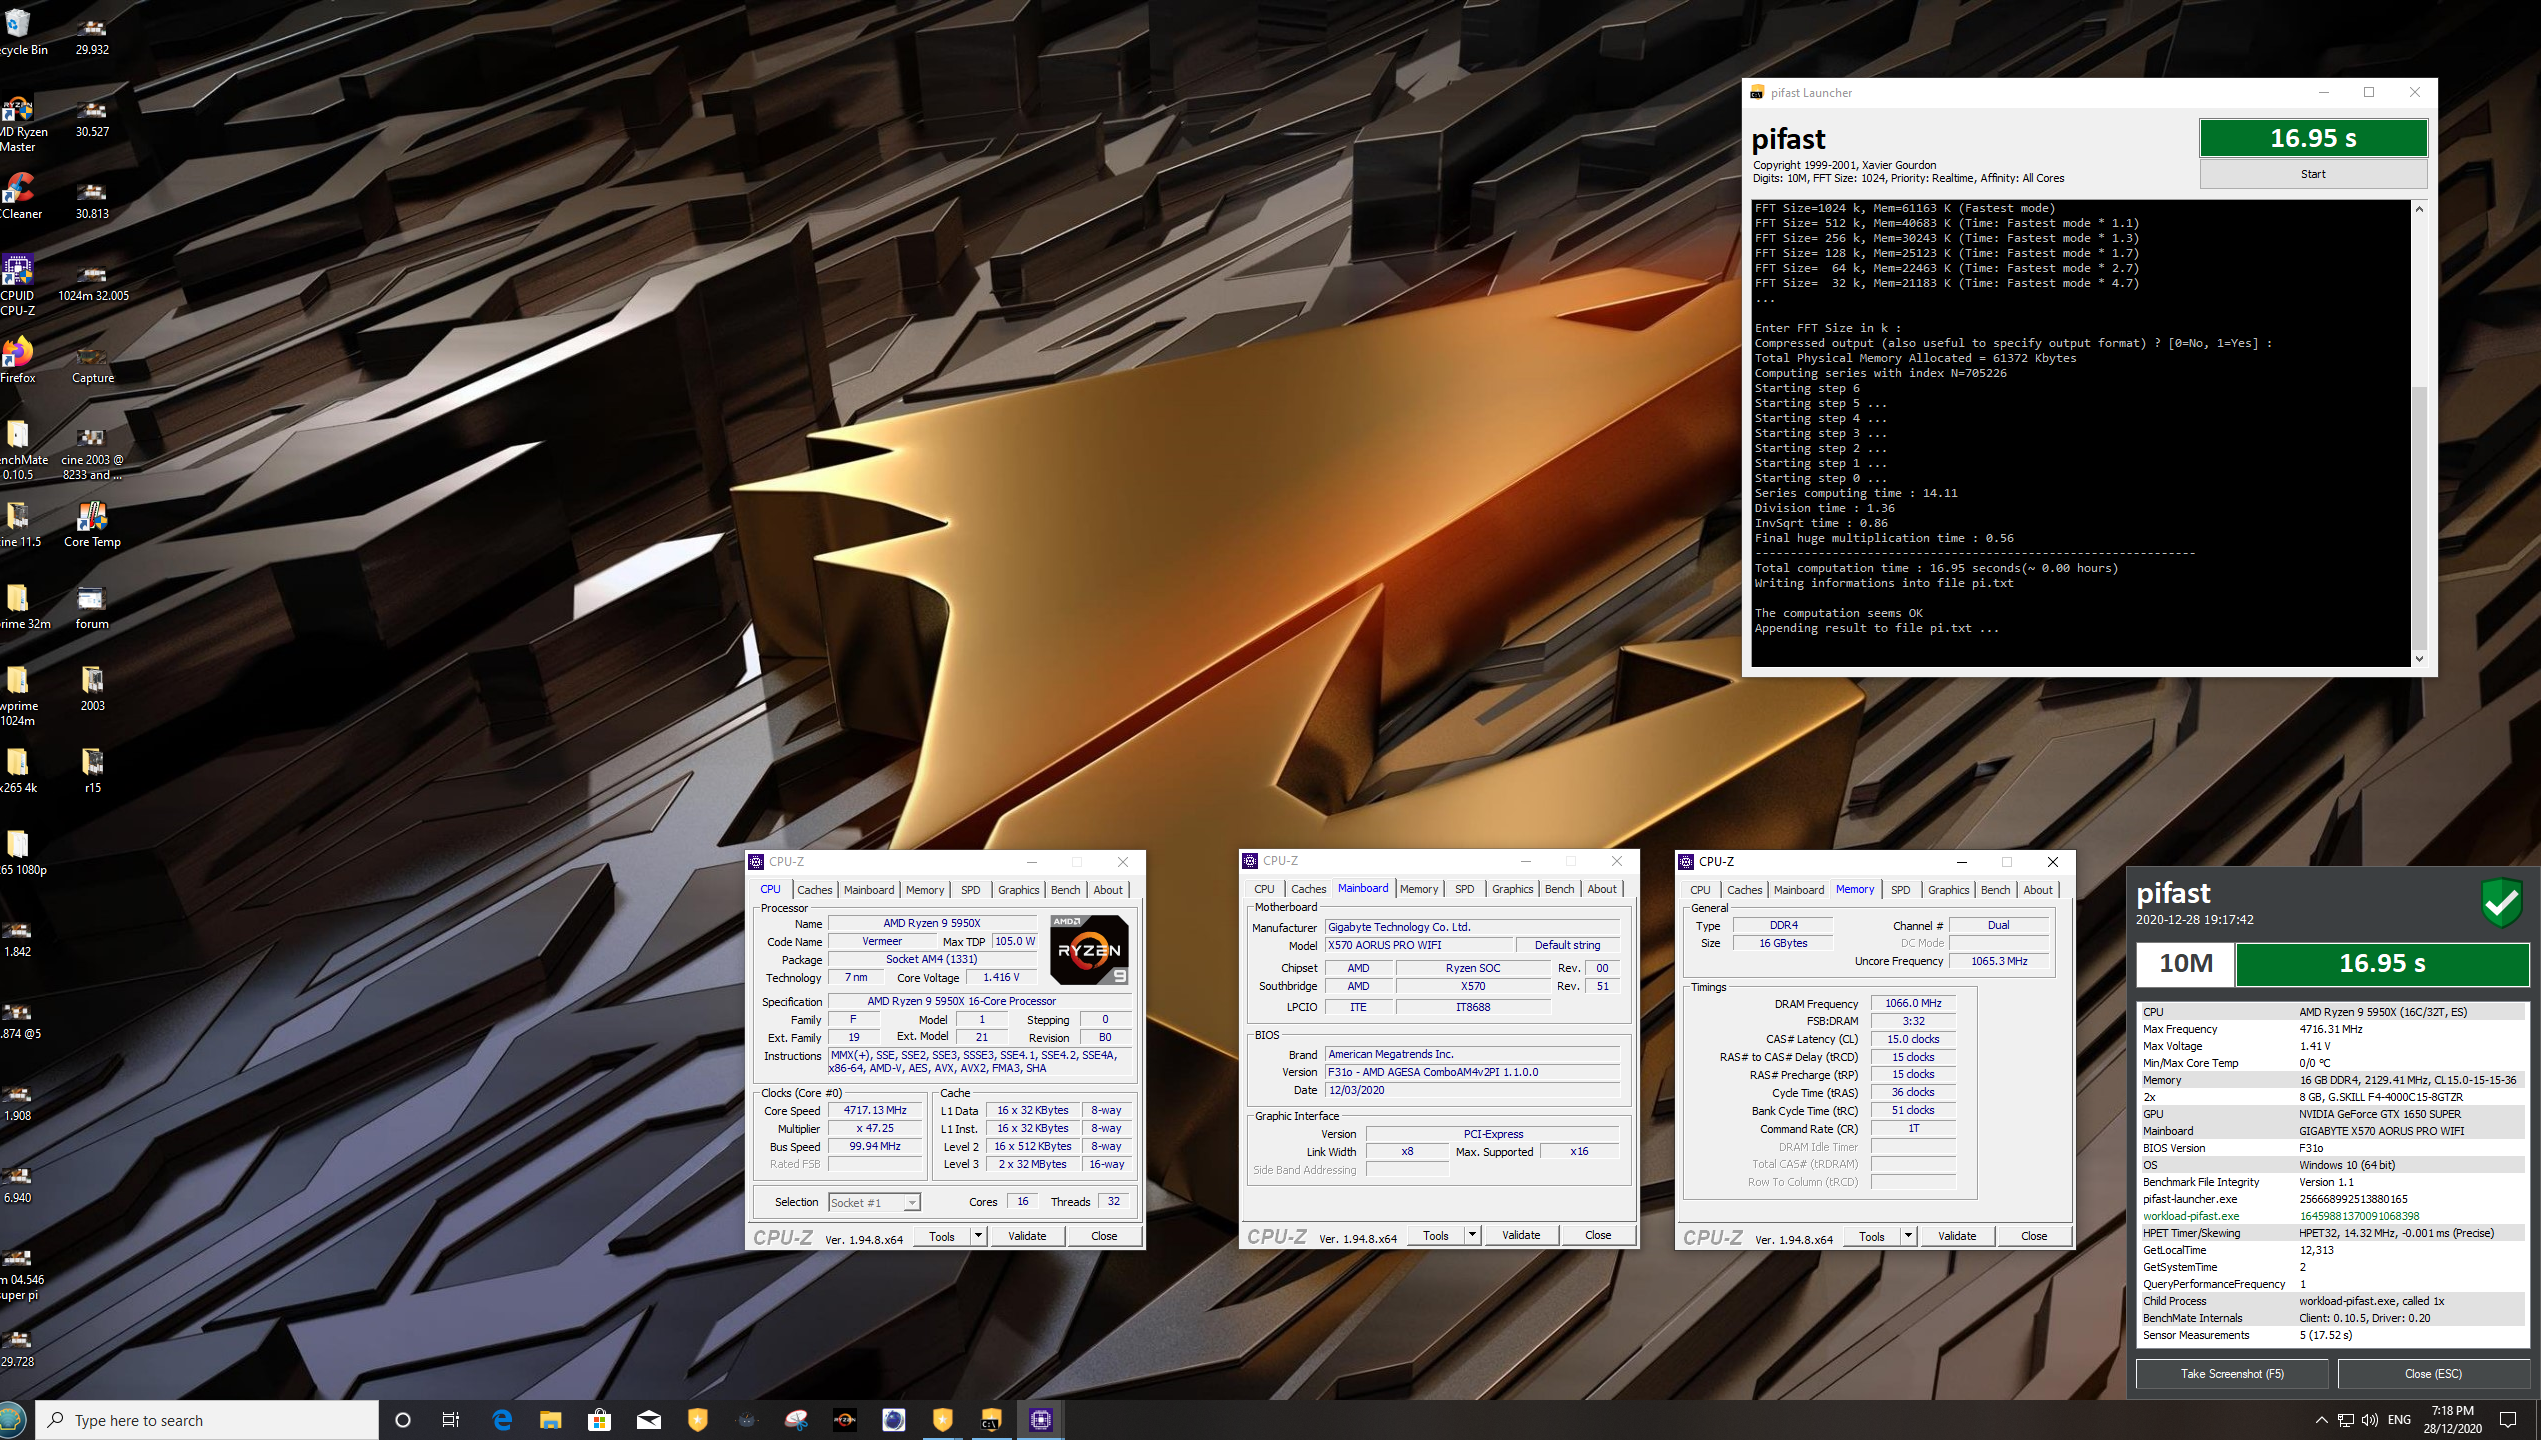Show hidden system tray icons

tap(2321, 1420)
